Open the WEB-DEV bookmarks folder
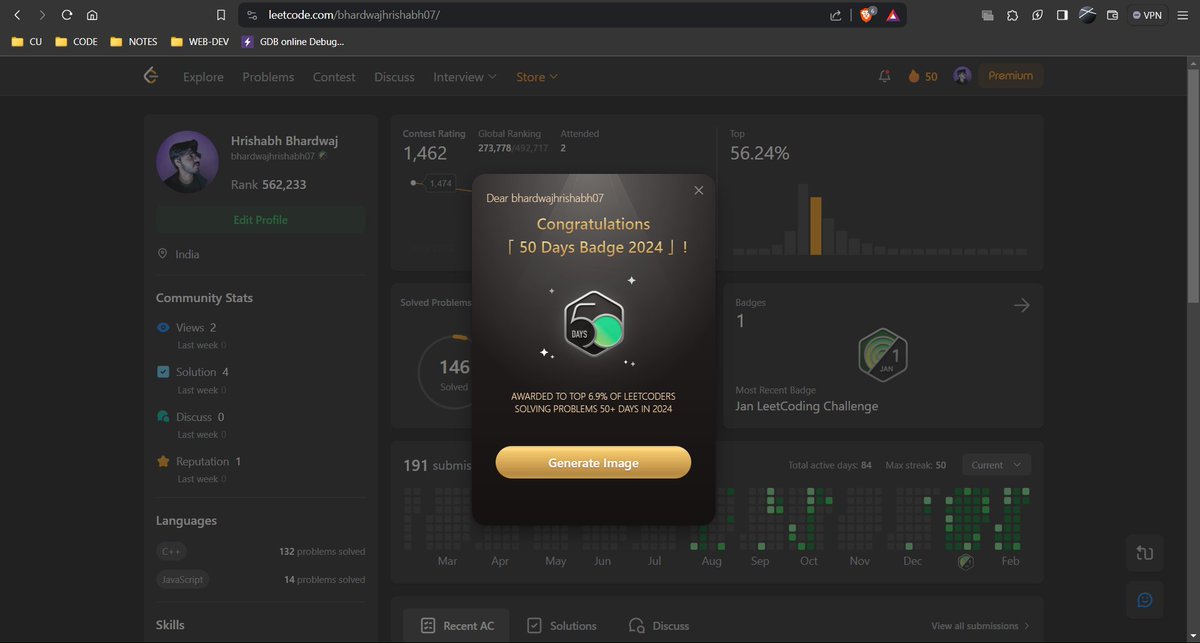 click(x=200, y=42)
